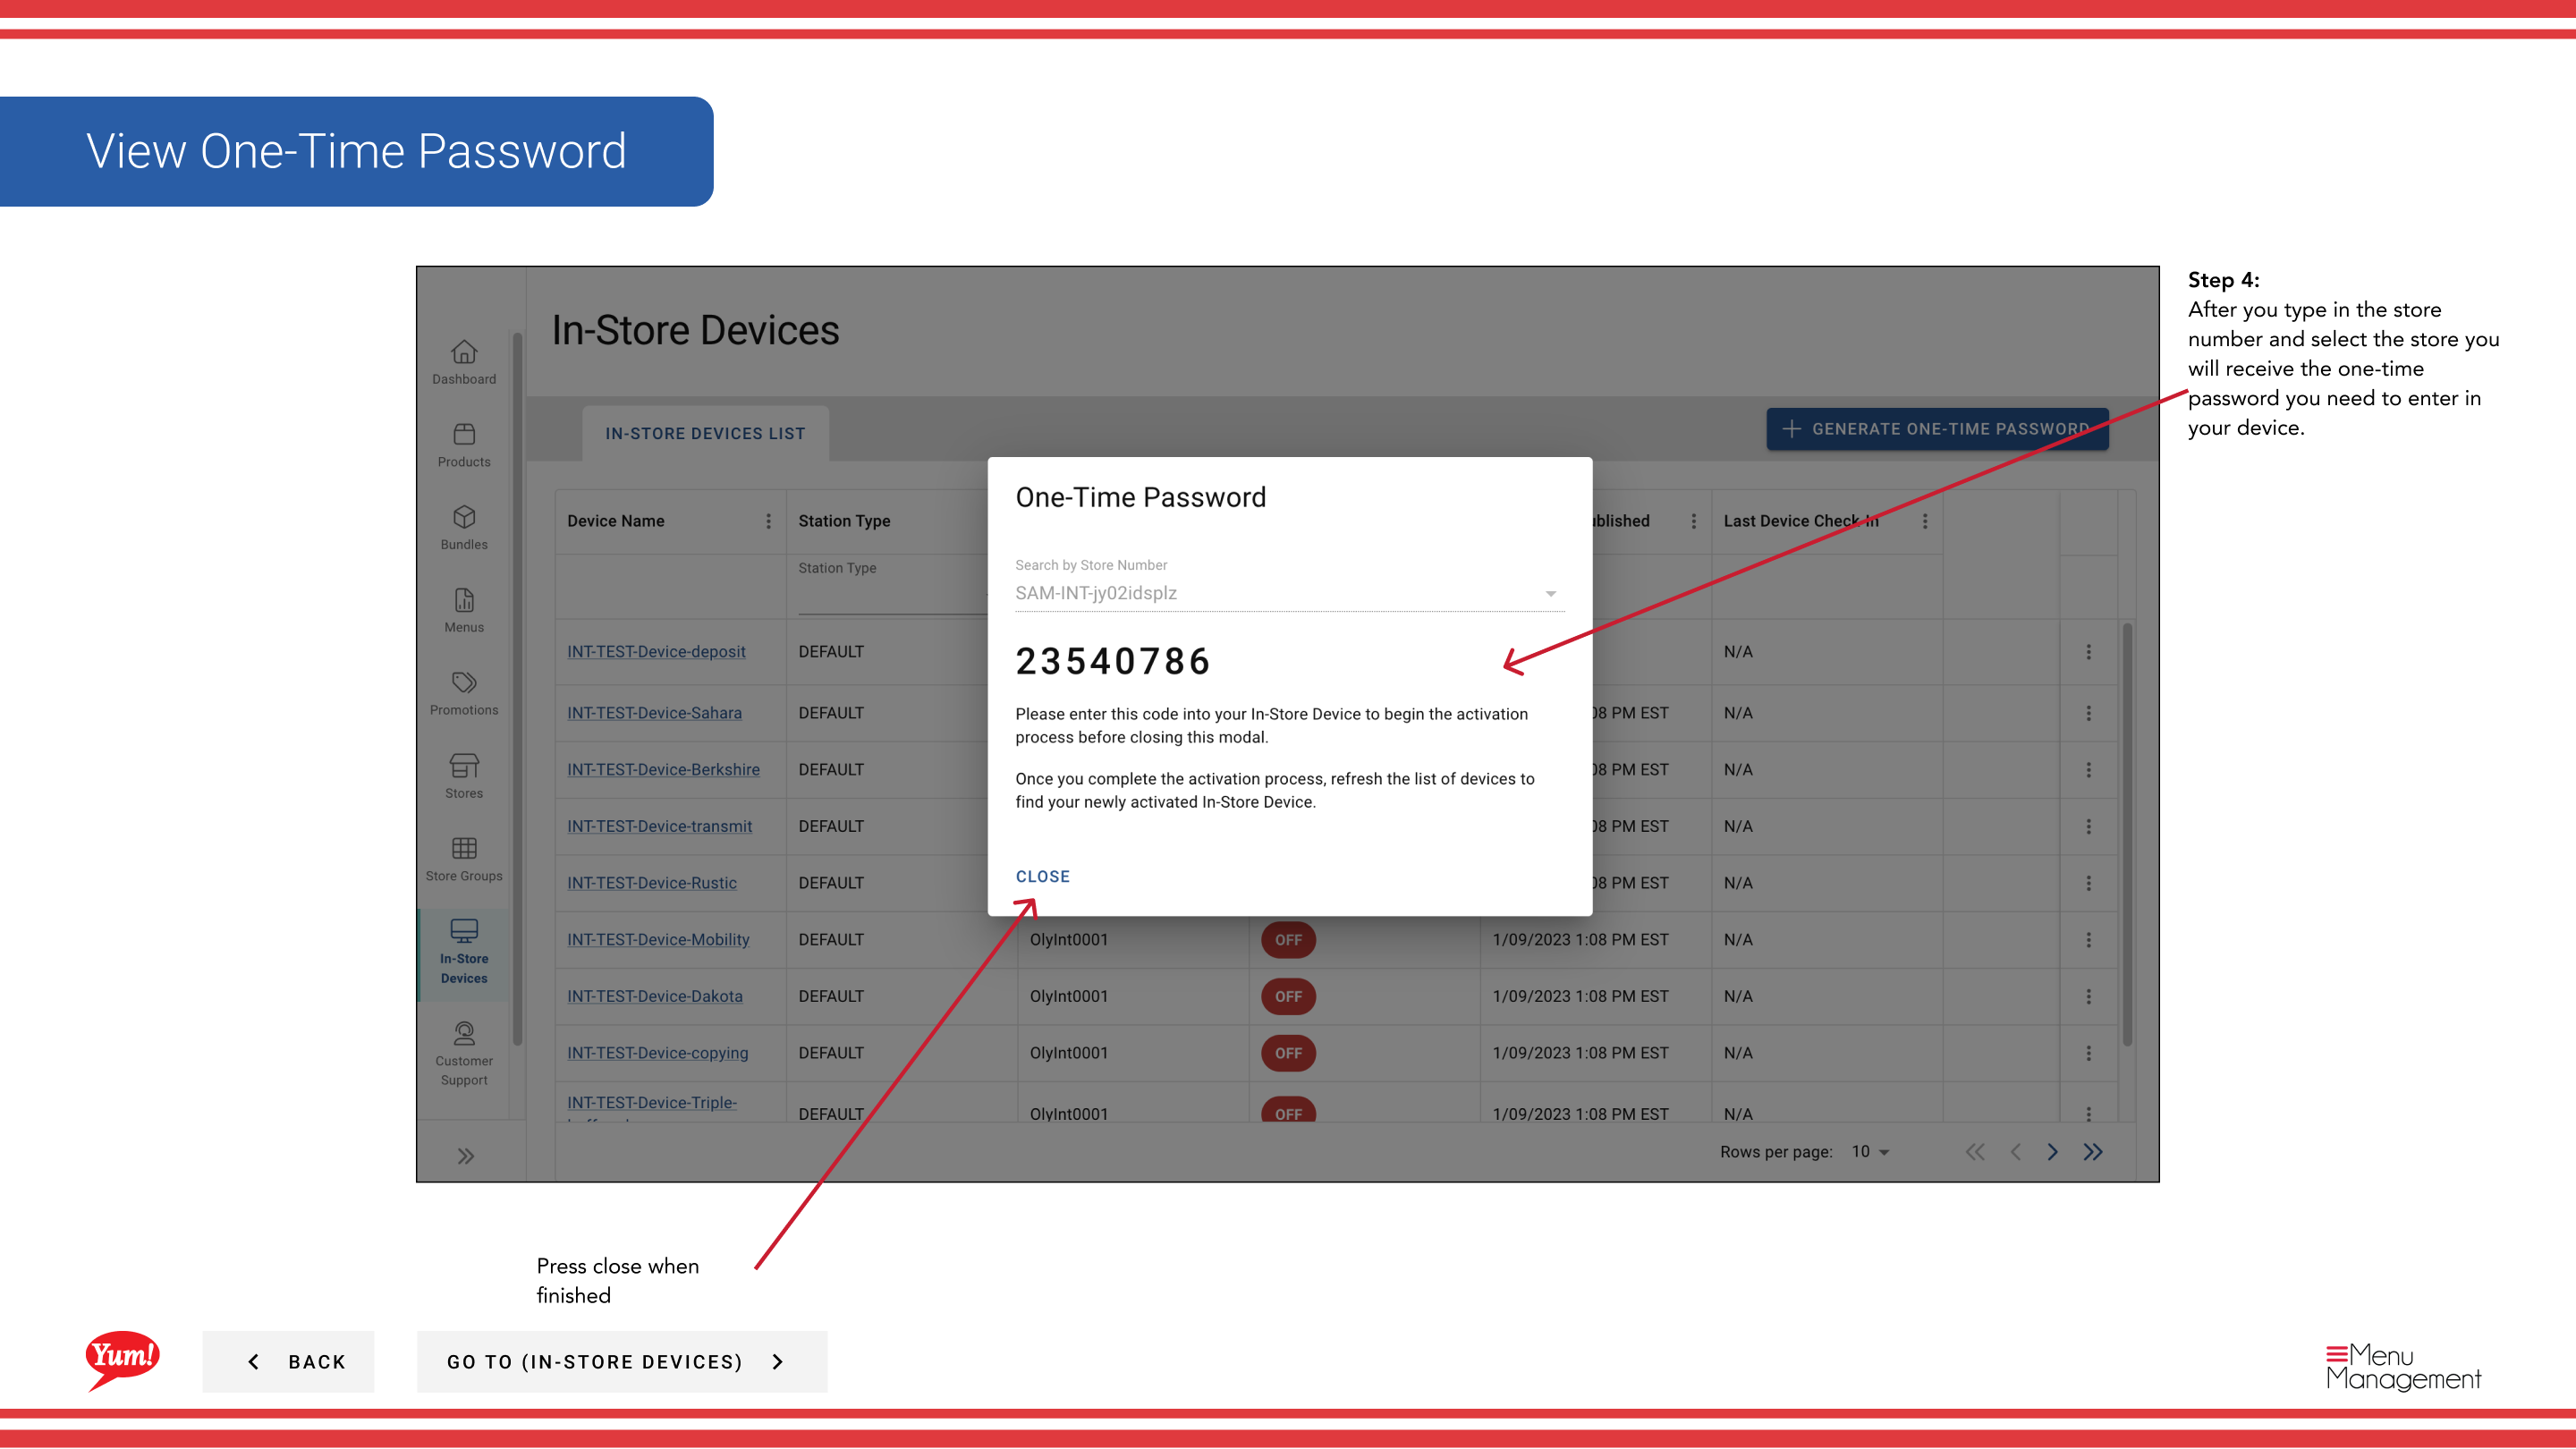
Task: Open row actions for INT-TEST-Device-Berkshire
Action: click(2089, 770)
